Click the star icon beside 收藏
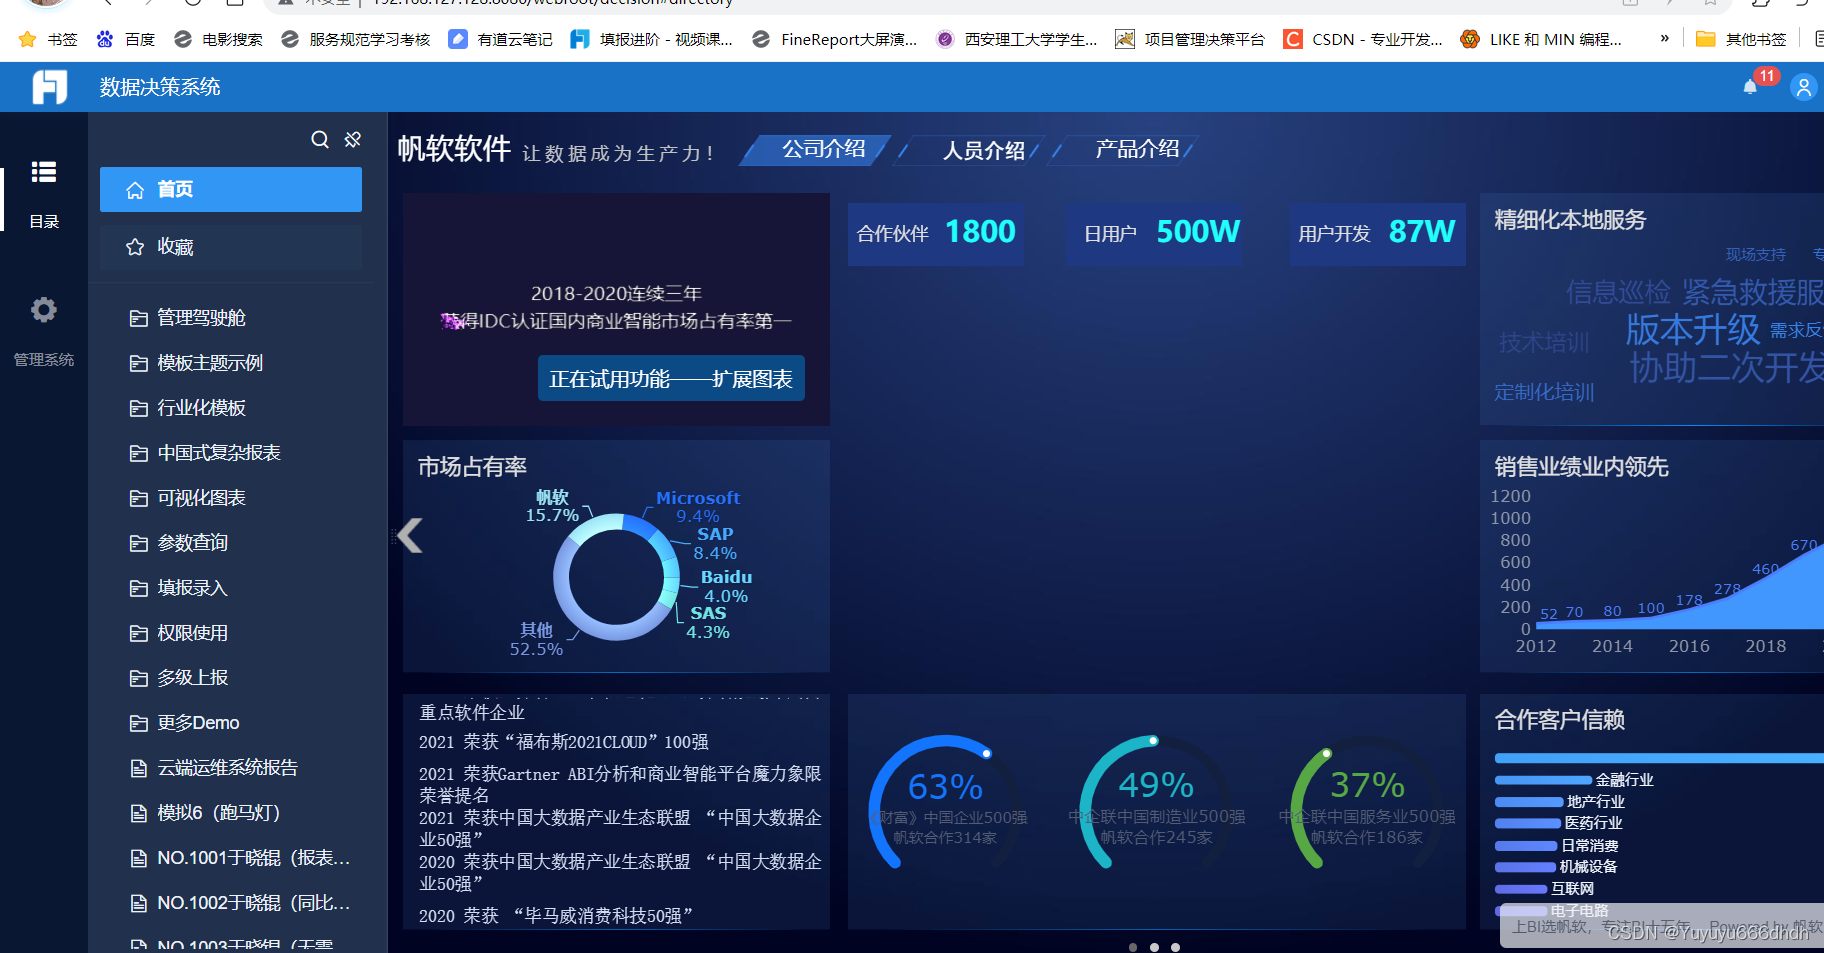 click(x=135, y=247)
